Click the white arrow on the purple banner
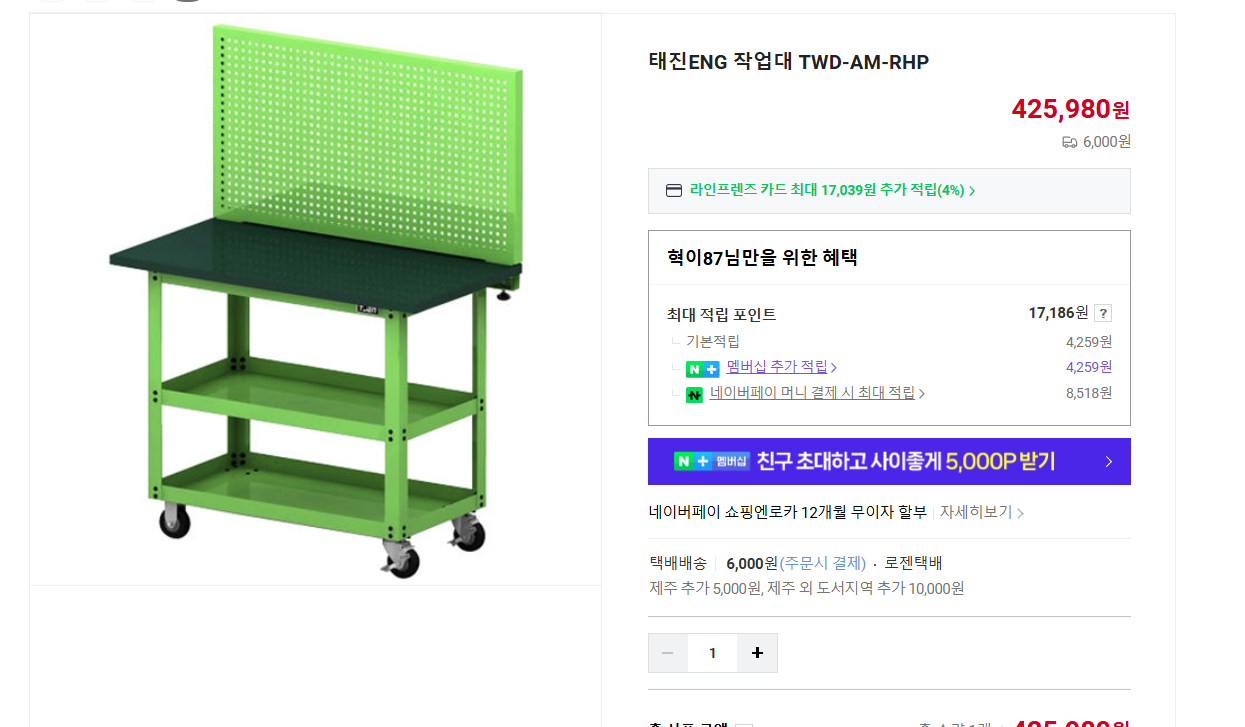The height and width of the screenshot is (727, 1245). coord(1108,462)
